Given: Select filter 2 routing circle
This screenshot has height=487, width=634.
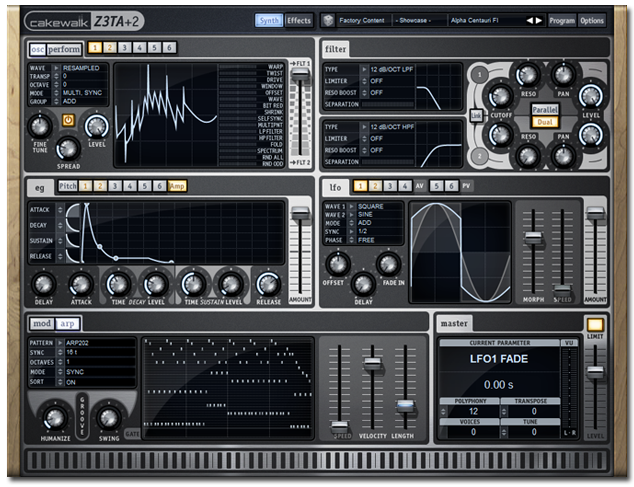Looking at the screenshot, I should [x=480, y=156].
